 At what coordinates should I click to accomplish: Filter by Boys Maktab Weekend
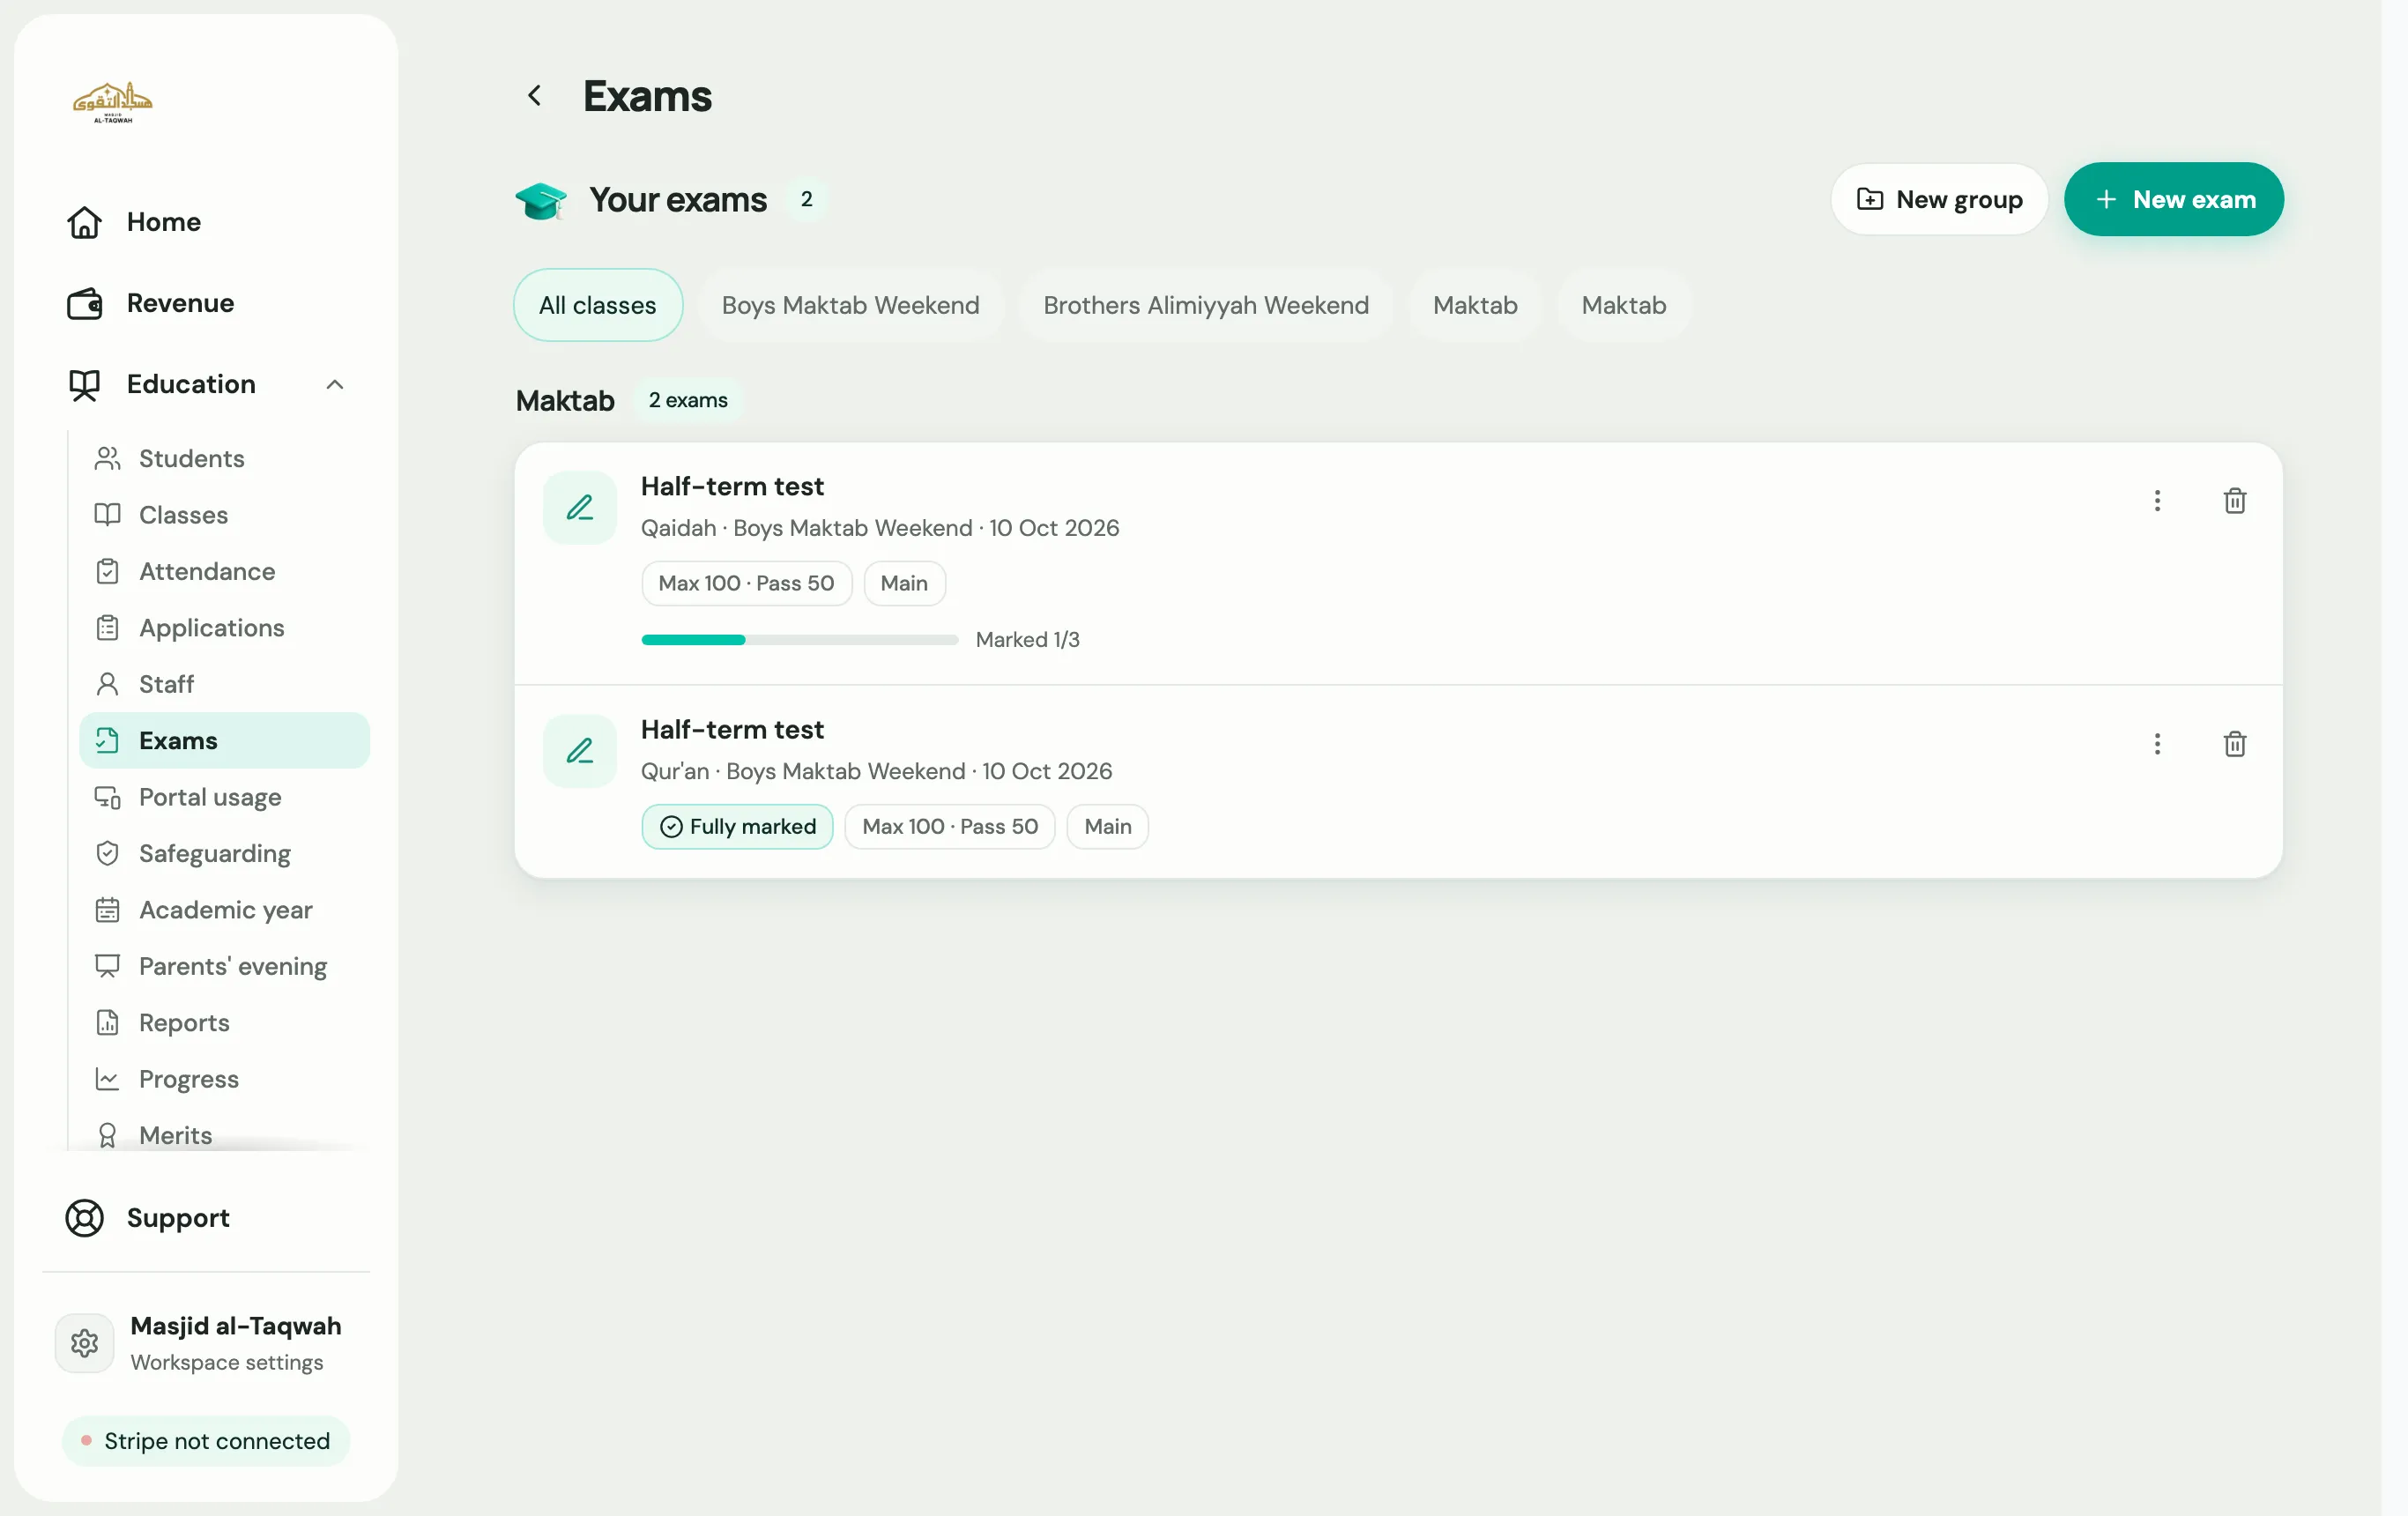(x=851, y=305)
